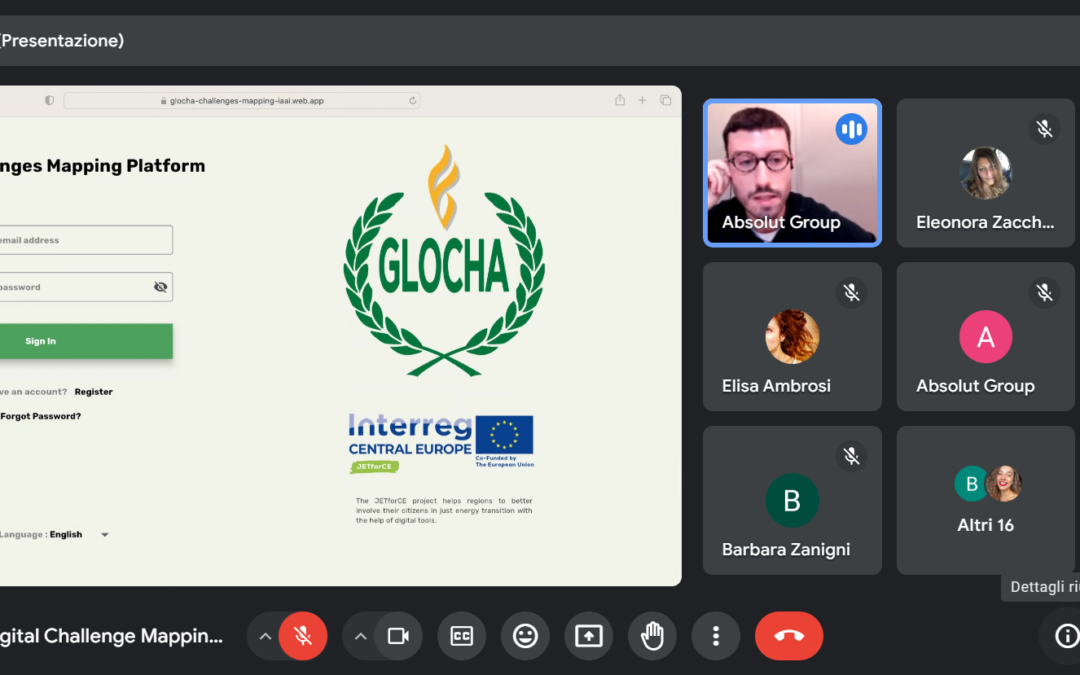Image resolution: width=1080 pixels, height=675 pixels.
Task: Click the green Sign In button
Action: [85, 341]
